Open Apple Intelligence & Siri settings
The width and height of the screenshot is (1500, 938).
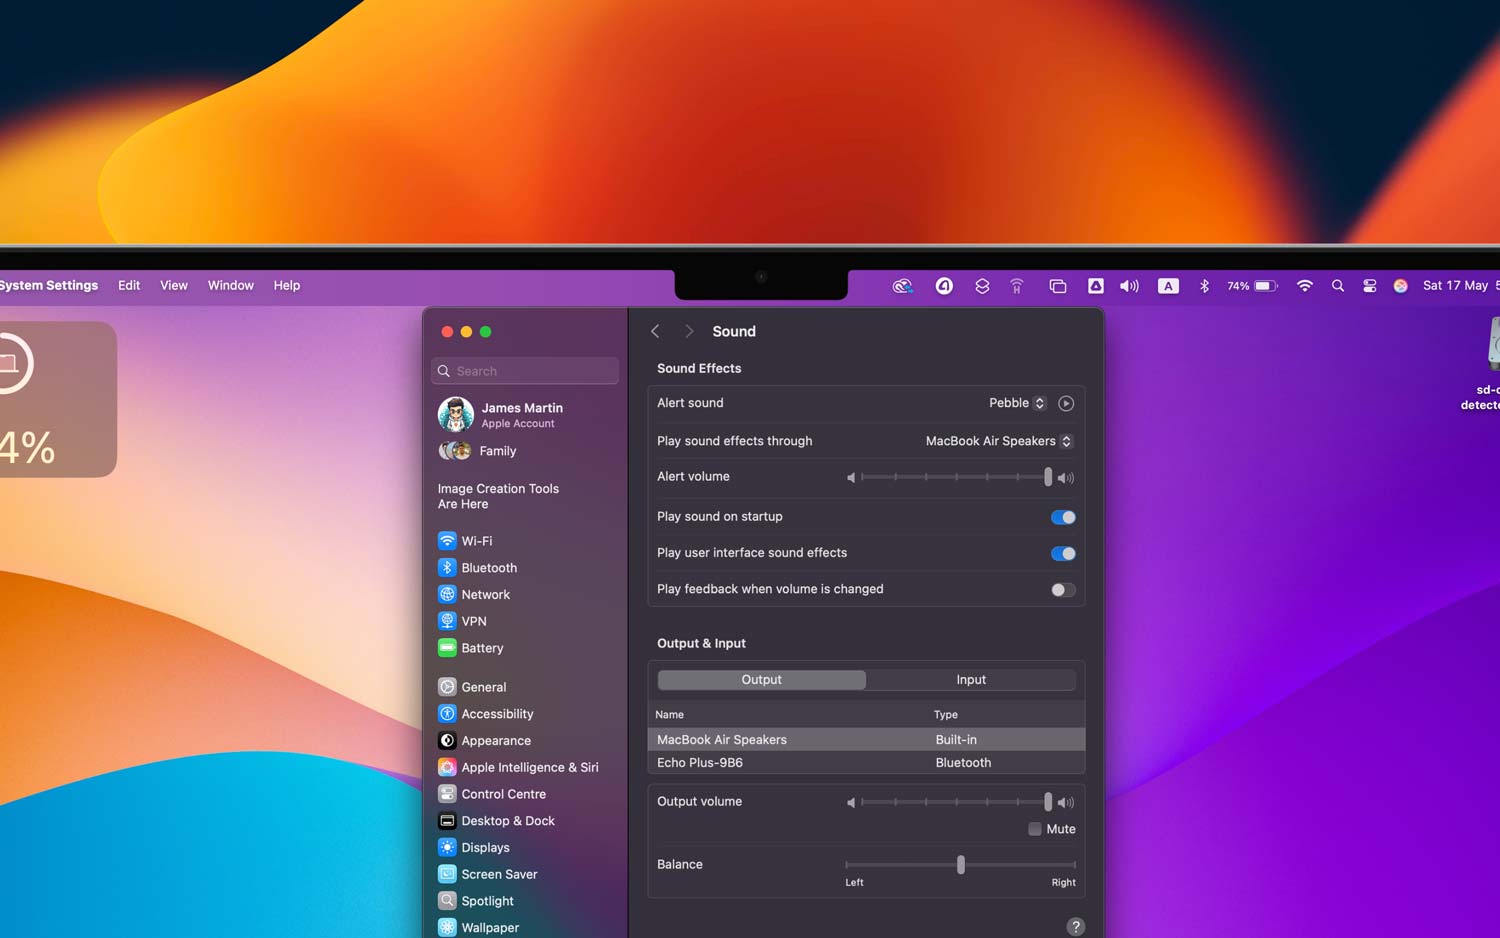[529, 767]
